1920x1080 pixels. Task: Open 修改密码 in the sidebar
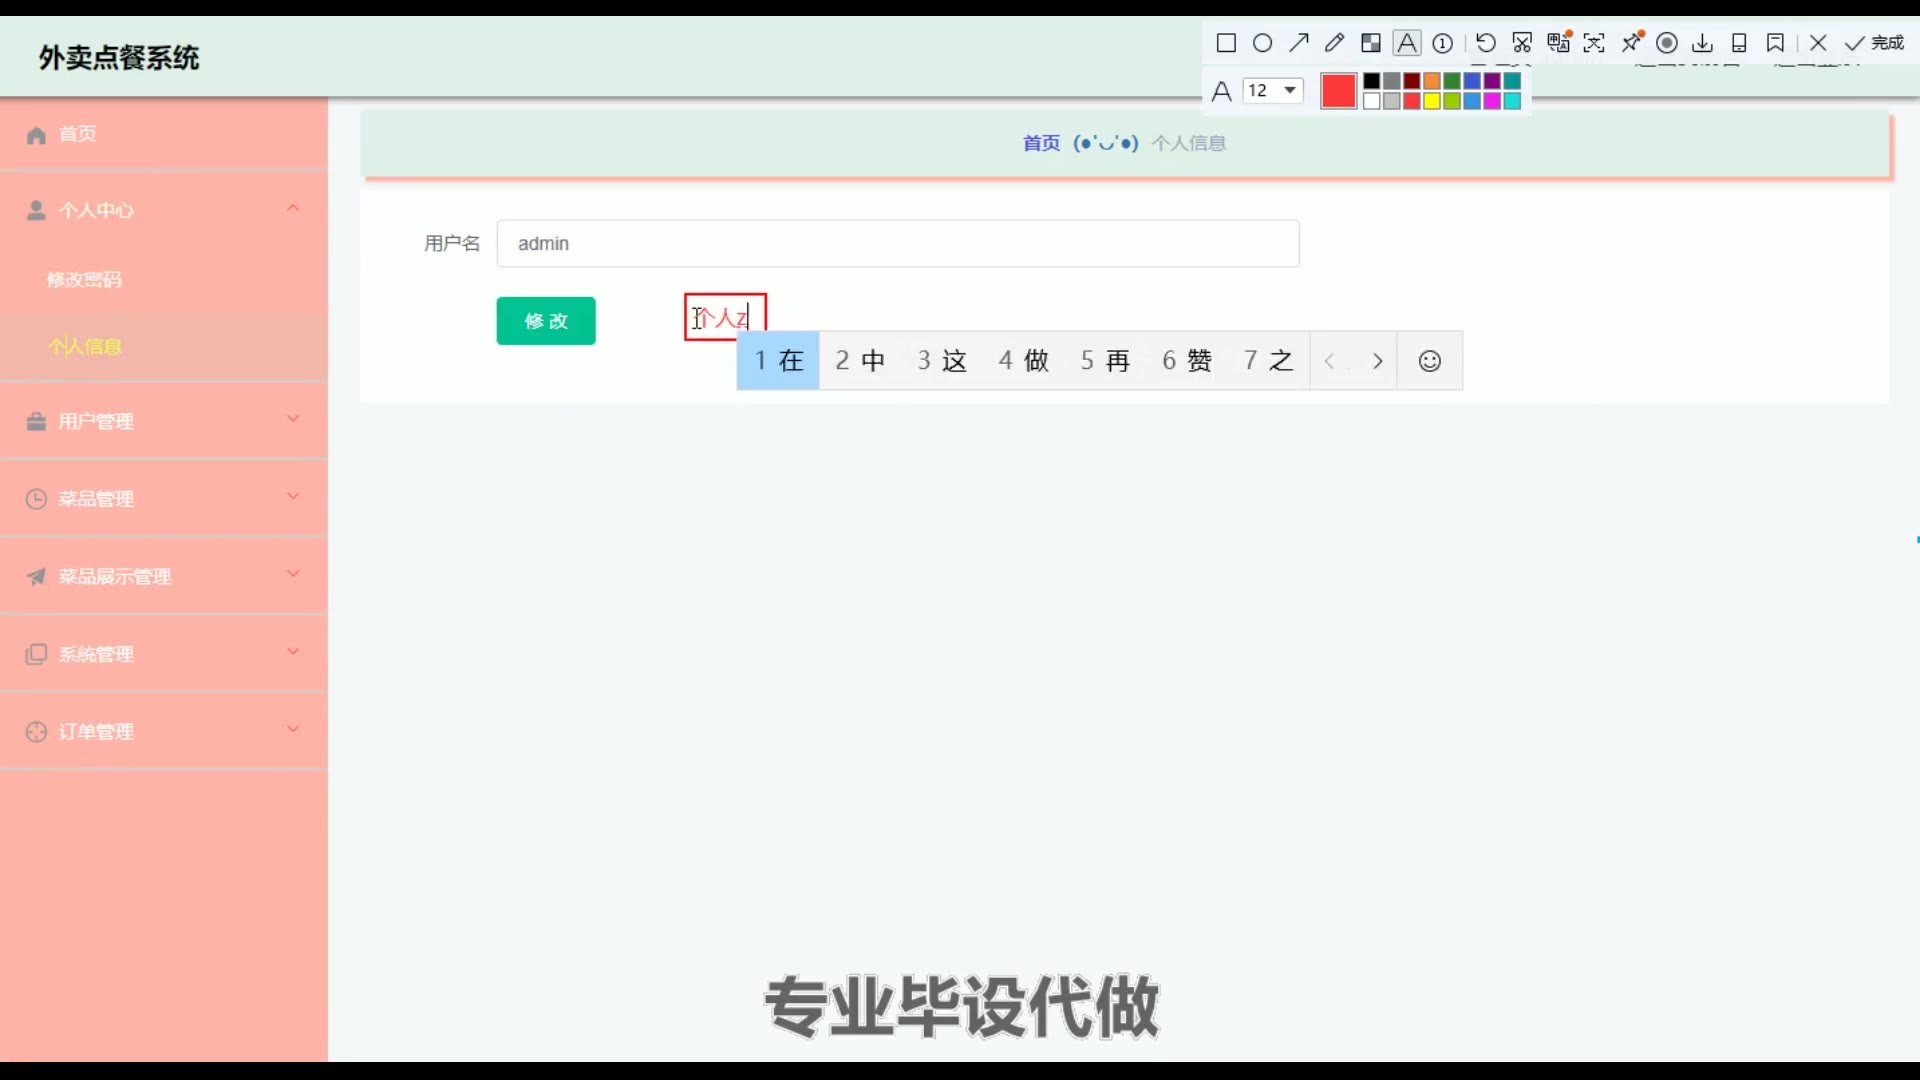(x=85, y=280)
